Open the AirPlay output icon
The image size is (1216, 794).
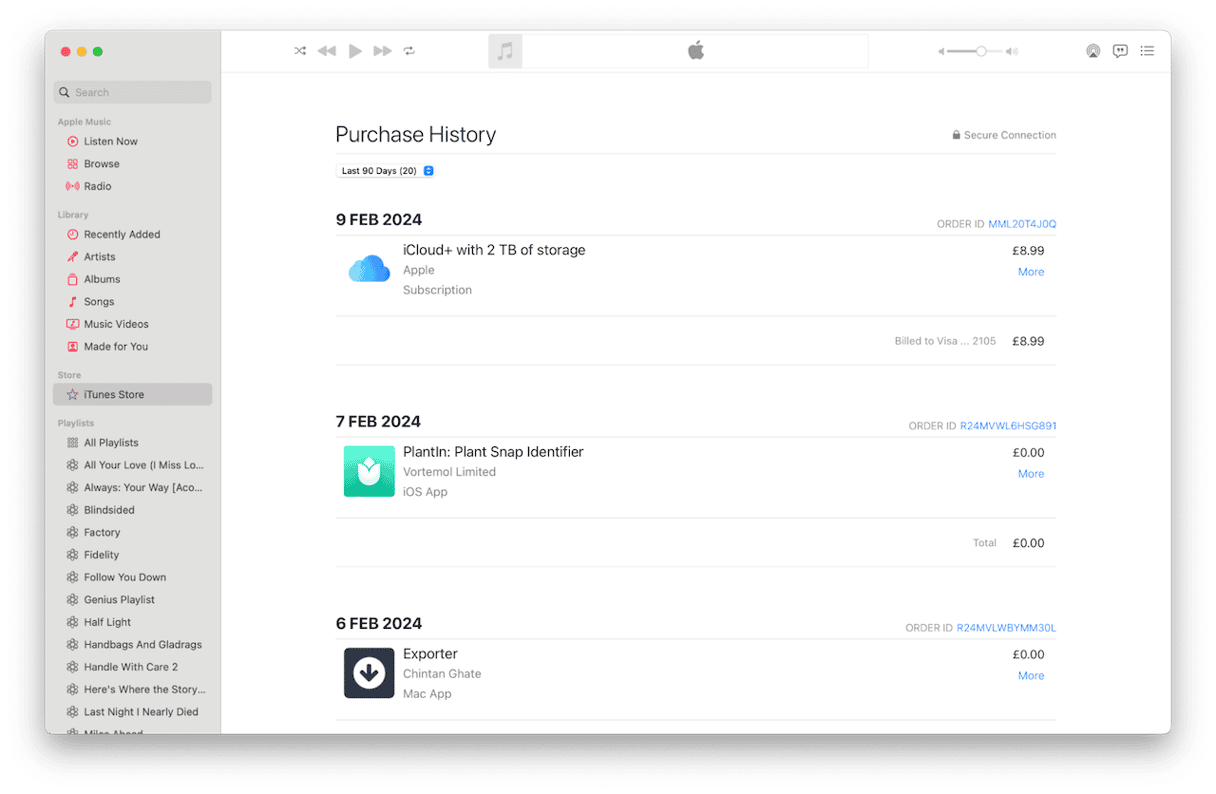point(1093,51)
